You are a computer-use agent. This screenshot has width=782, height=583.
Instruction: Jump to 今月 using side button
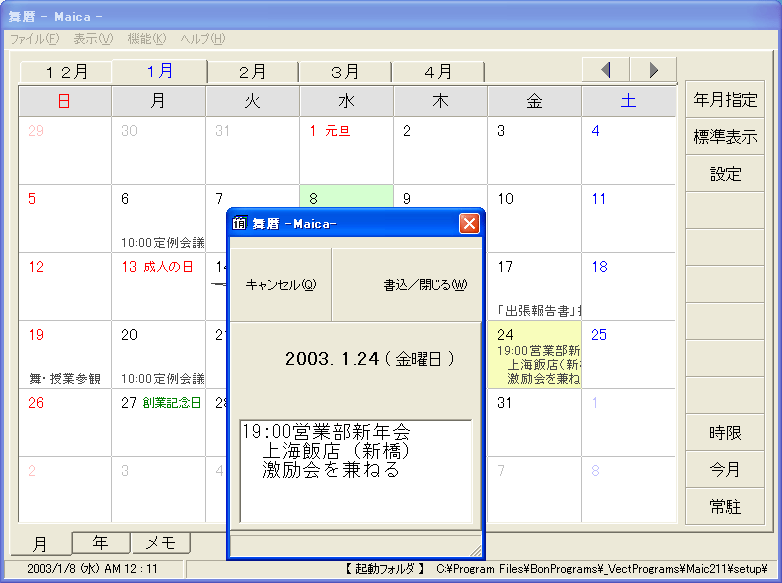pyautogui.click(x=725, y=469)
